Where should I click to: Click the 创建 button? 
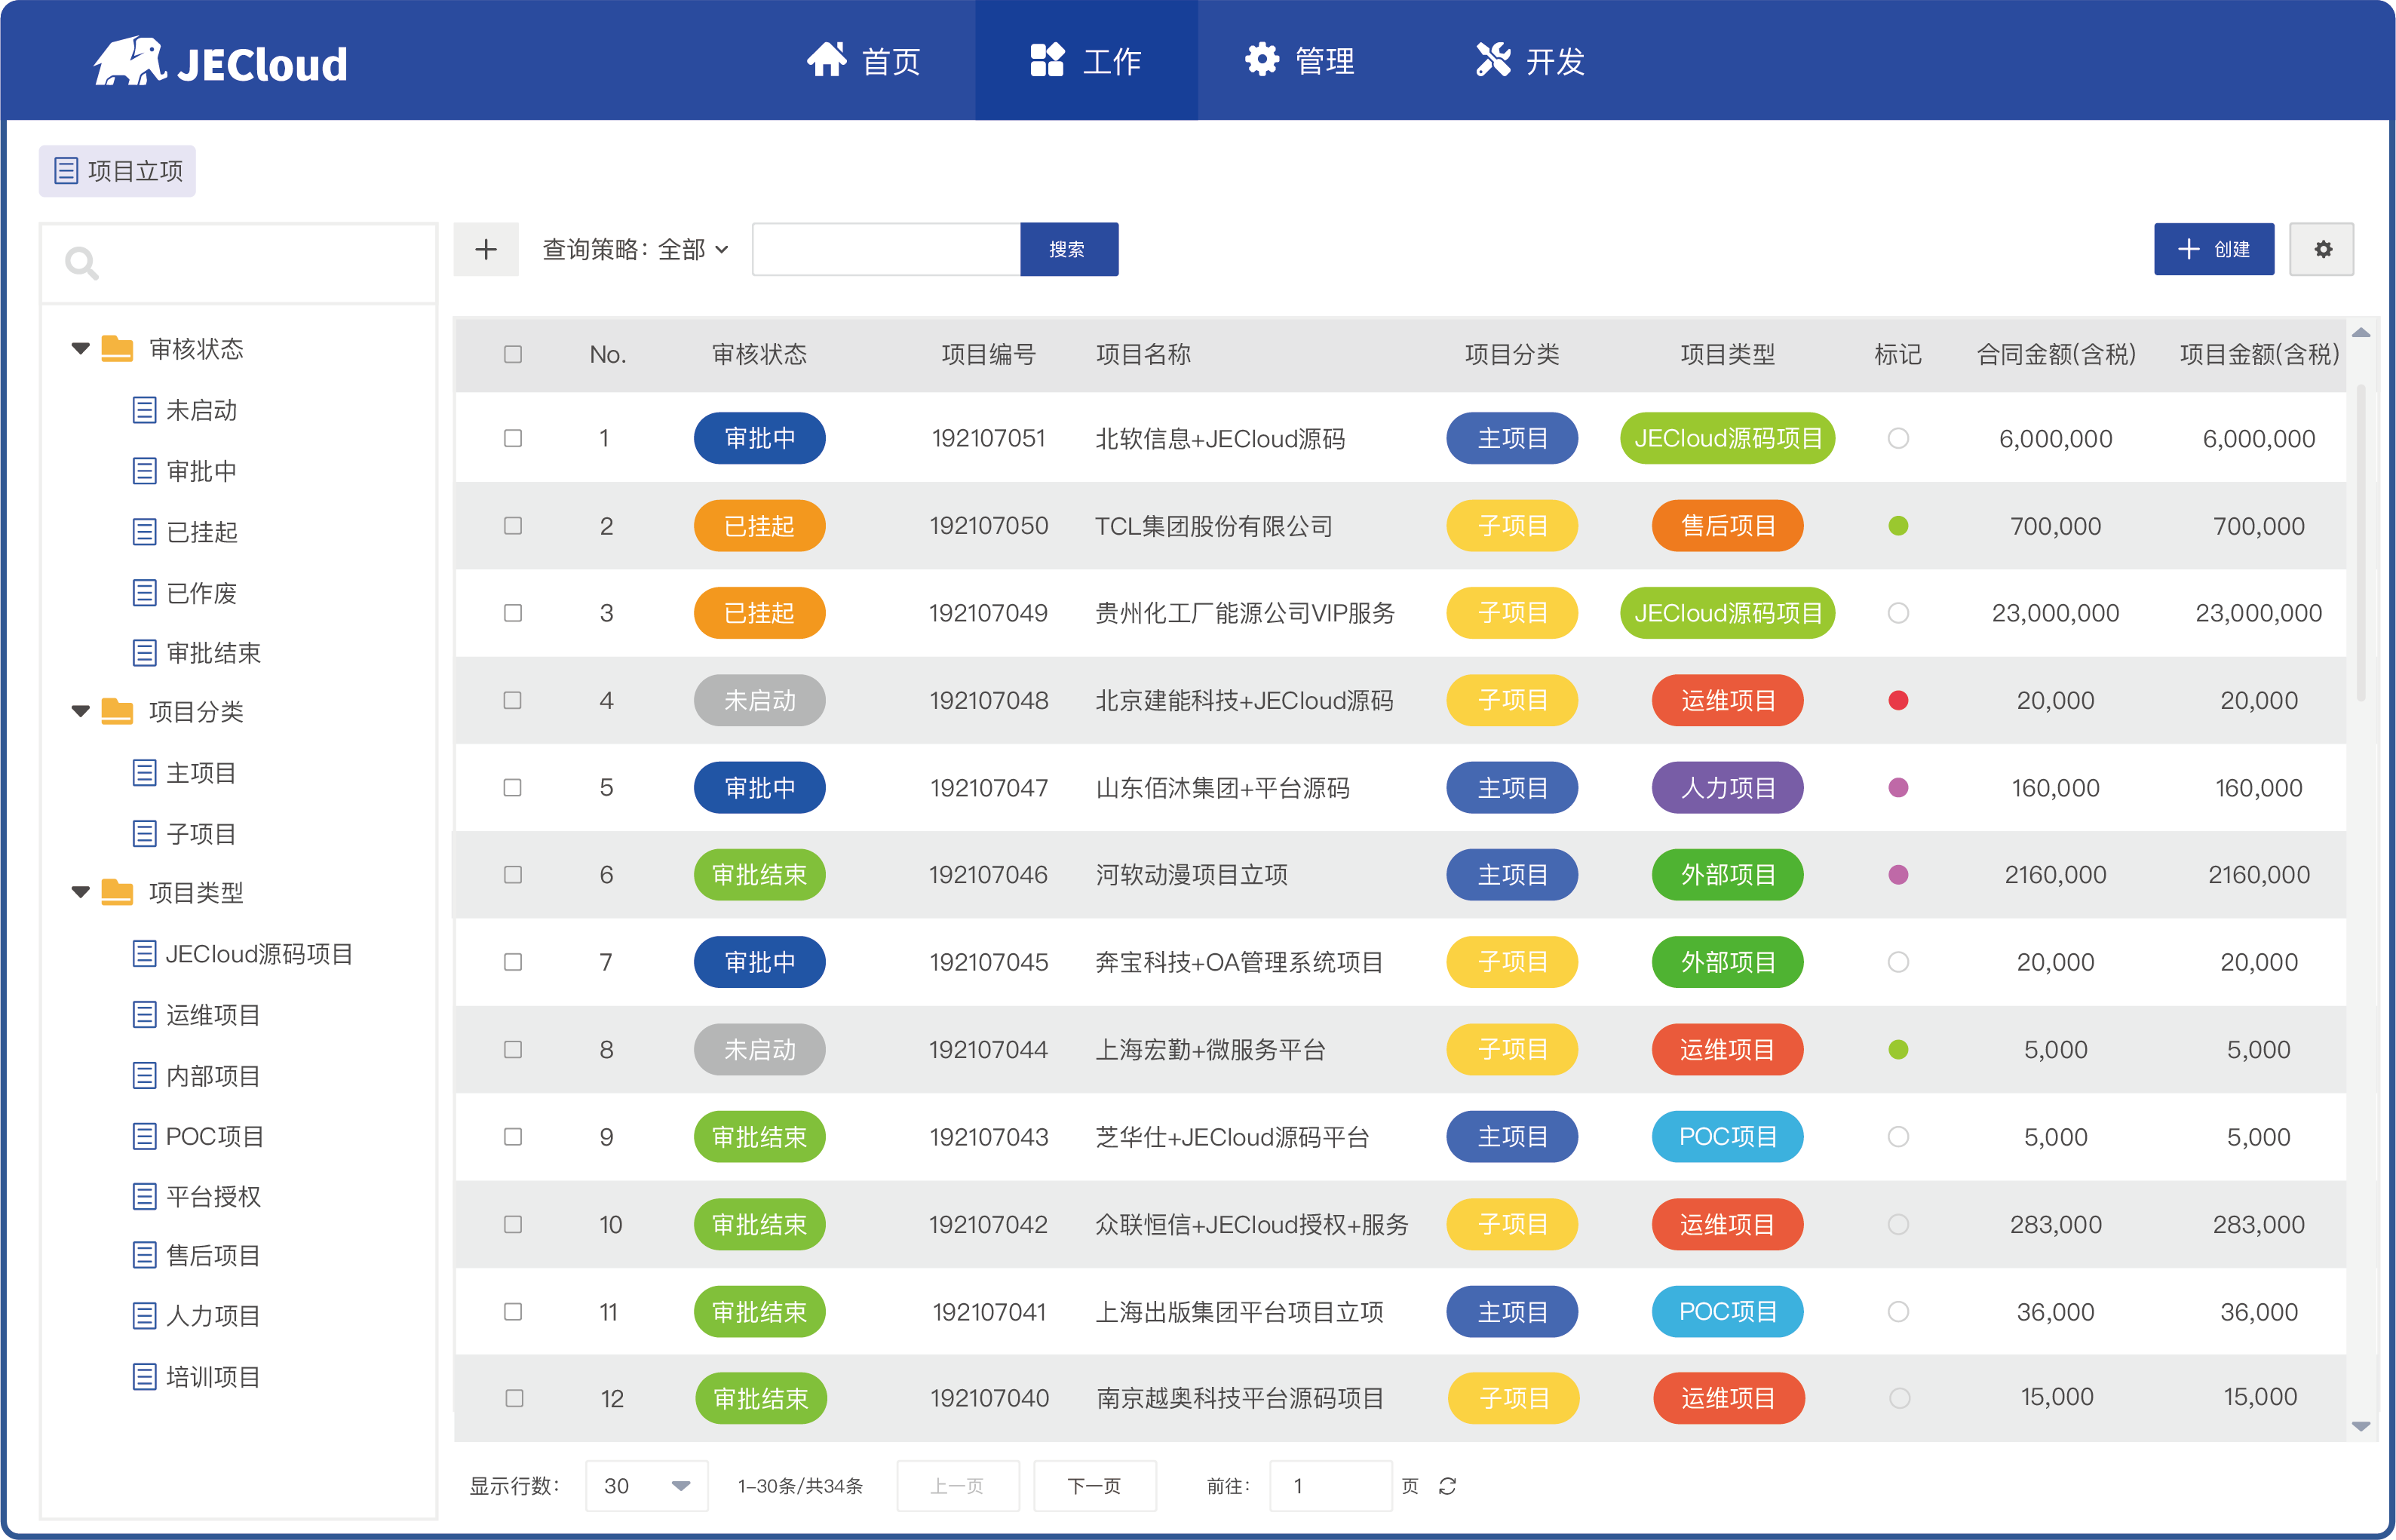coord(2213,249)
